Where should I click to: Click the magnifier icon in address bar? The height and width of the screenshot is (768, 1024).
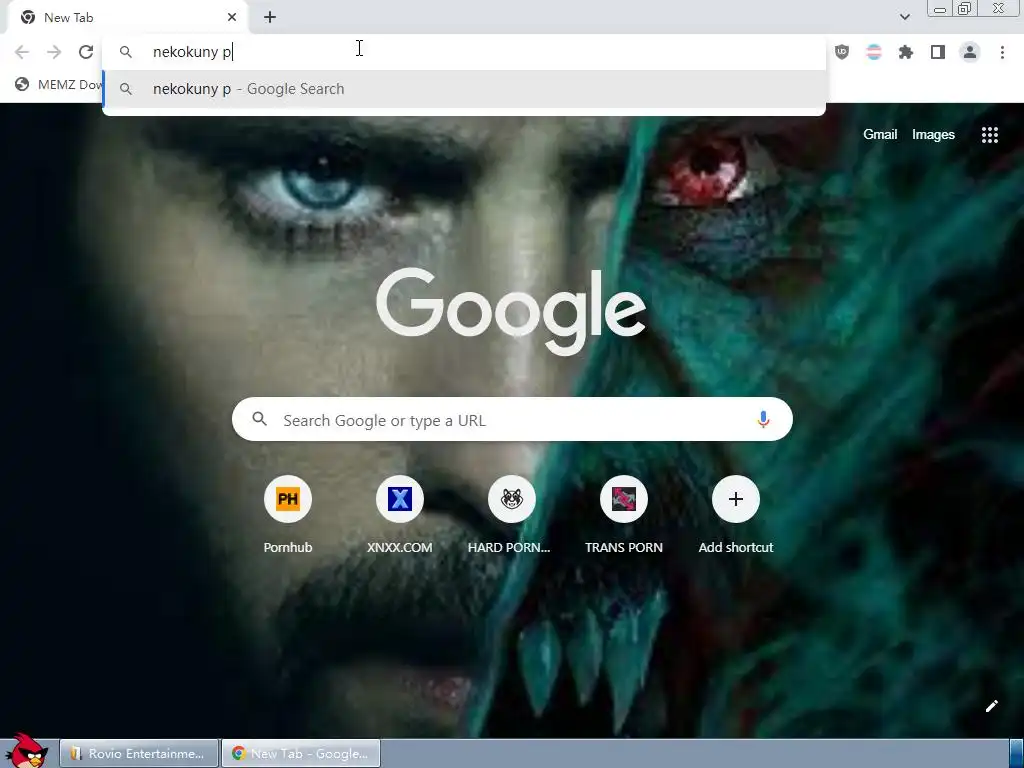pos(126,52)
